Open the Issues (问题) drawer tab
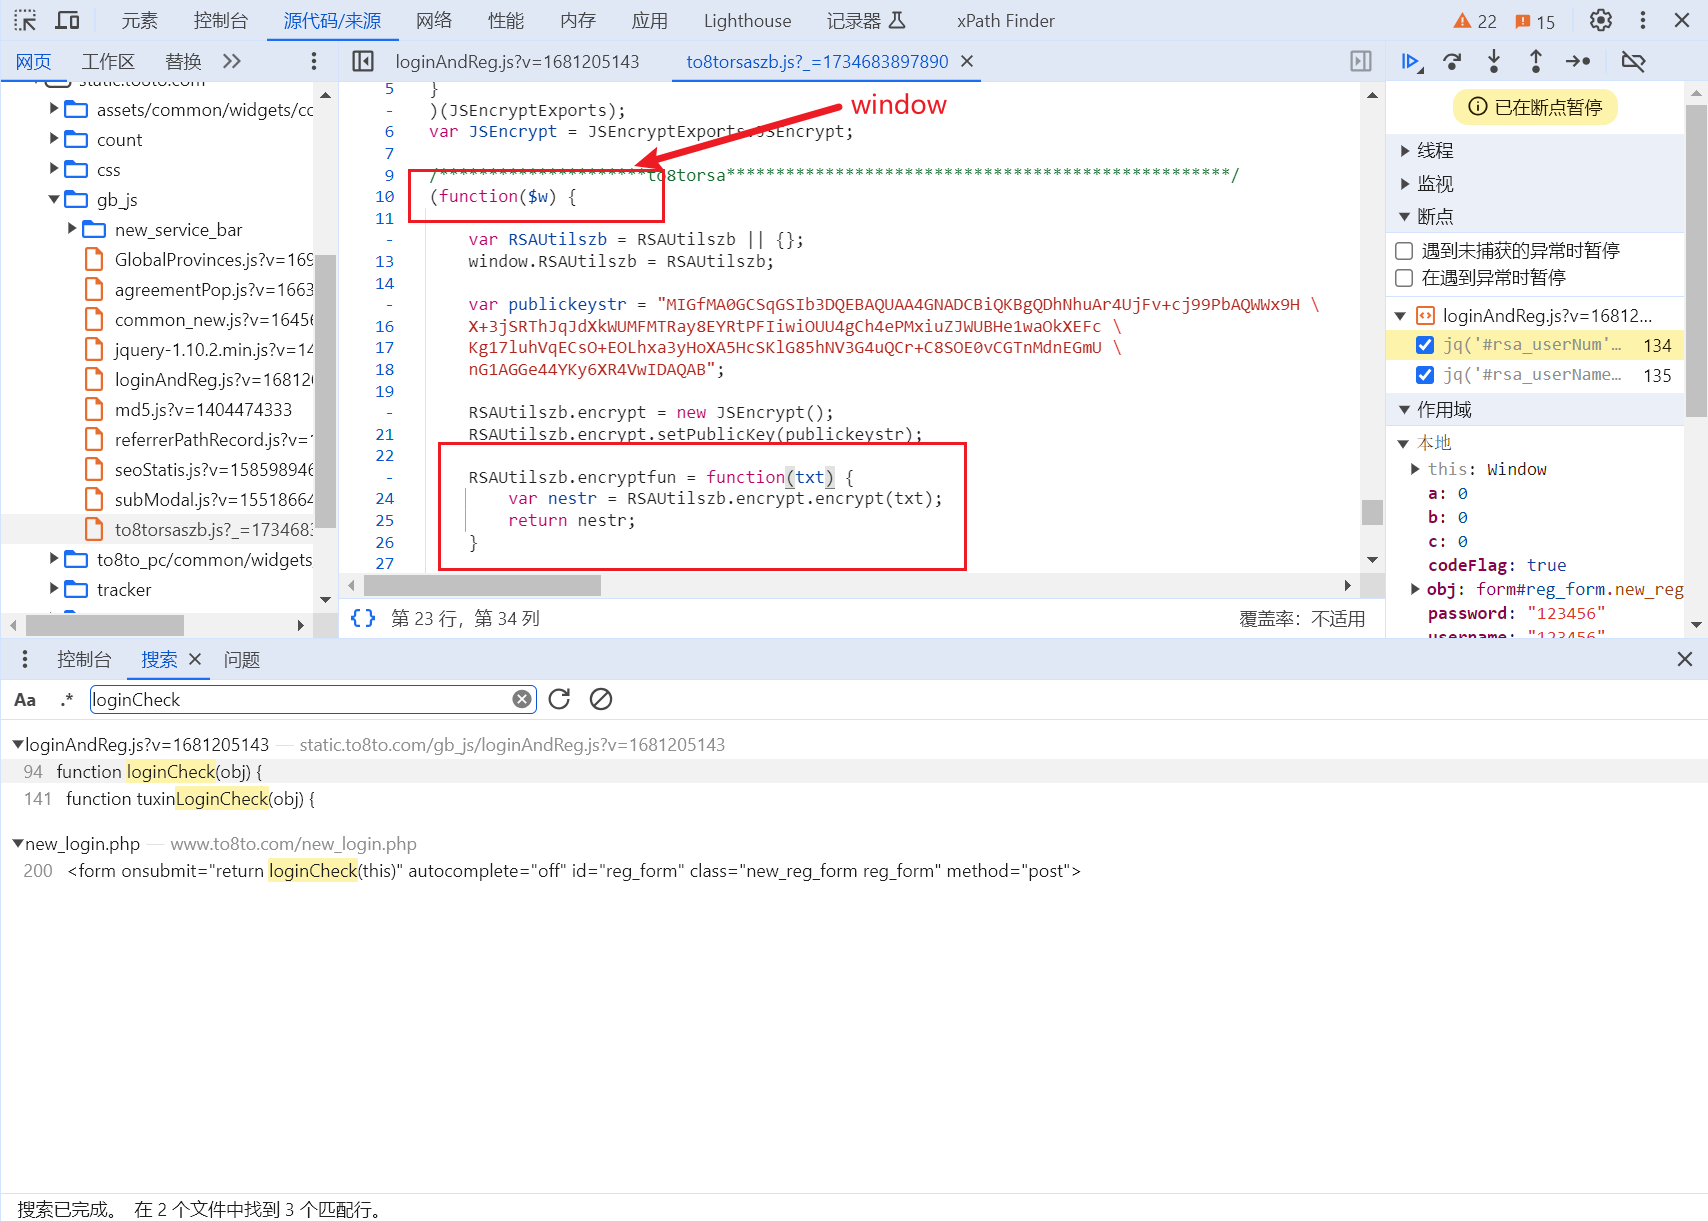 coord(242,659)
